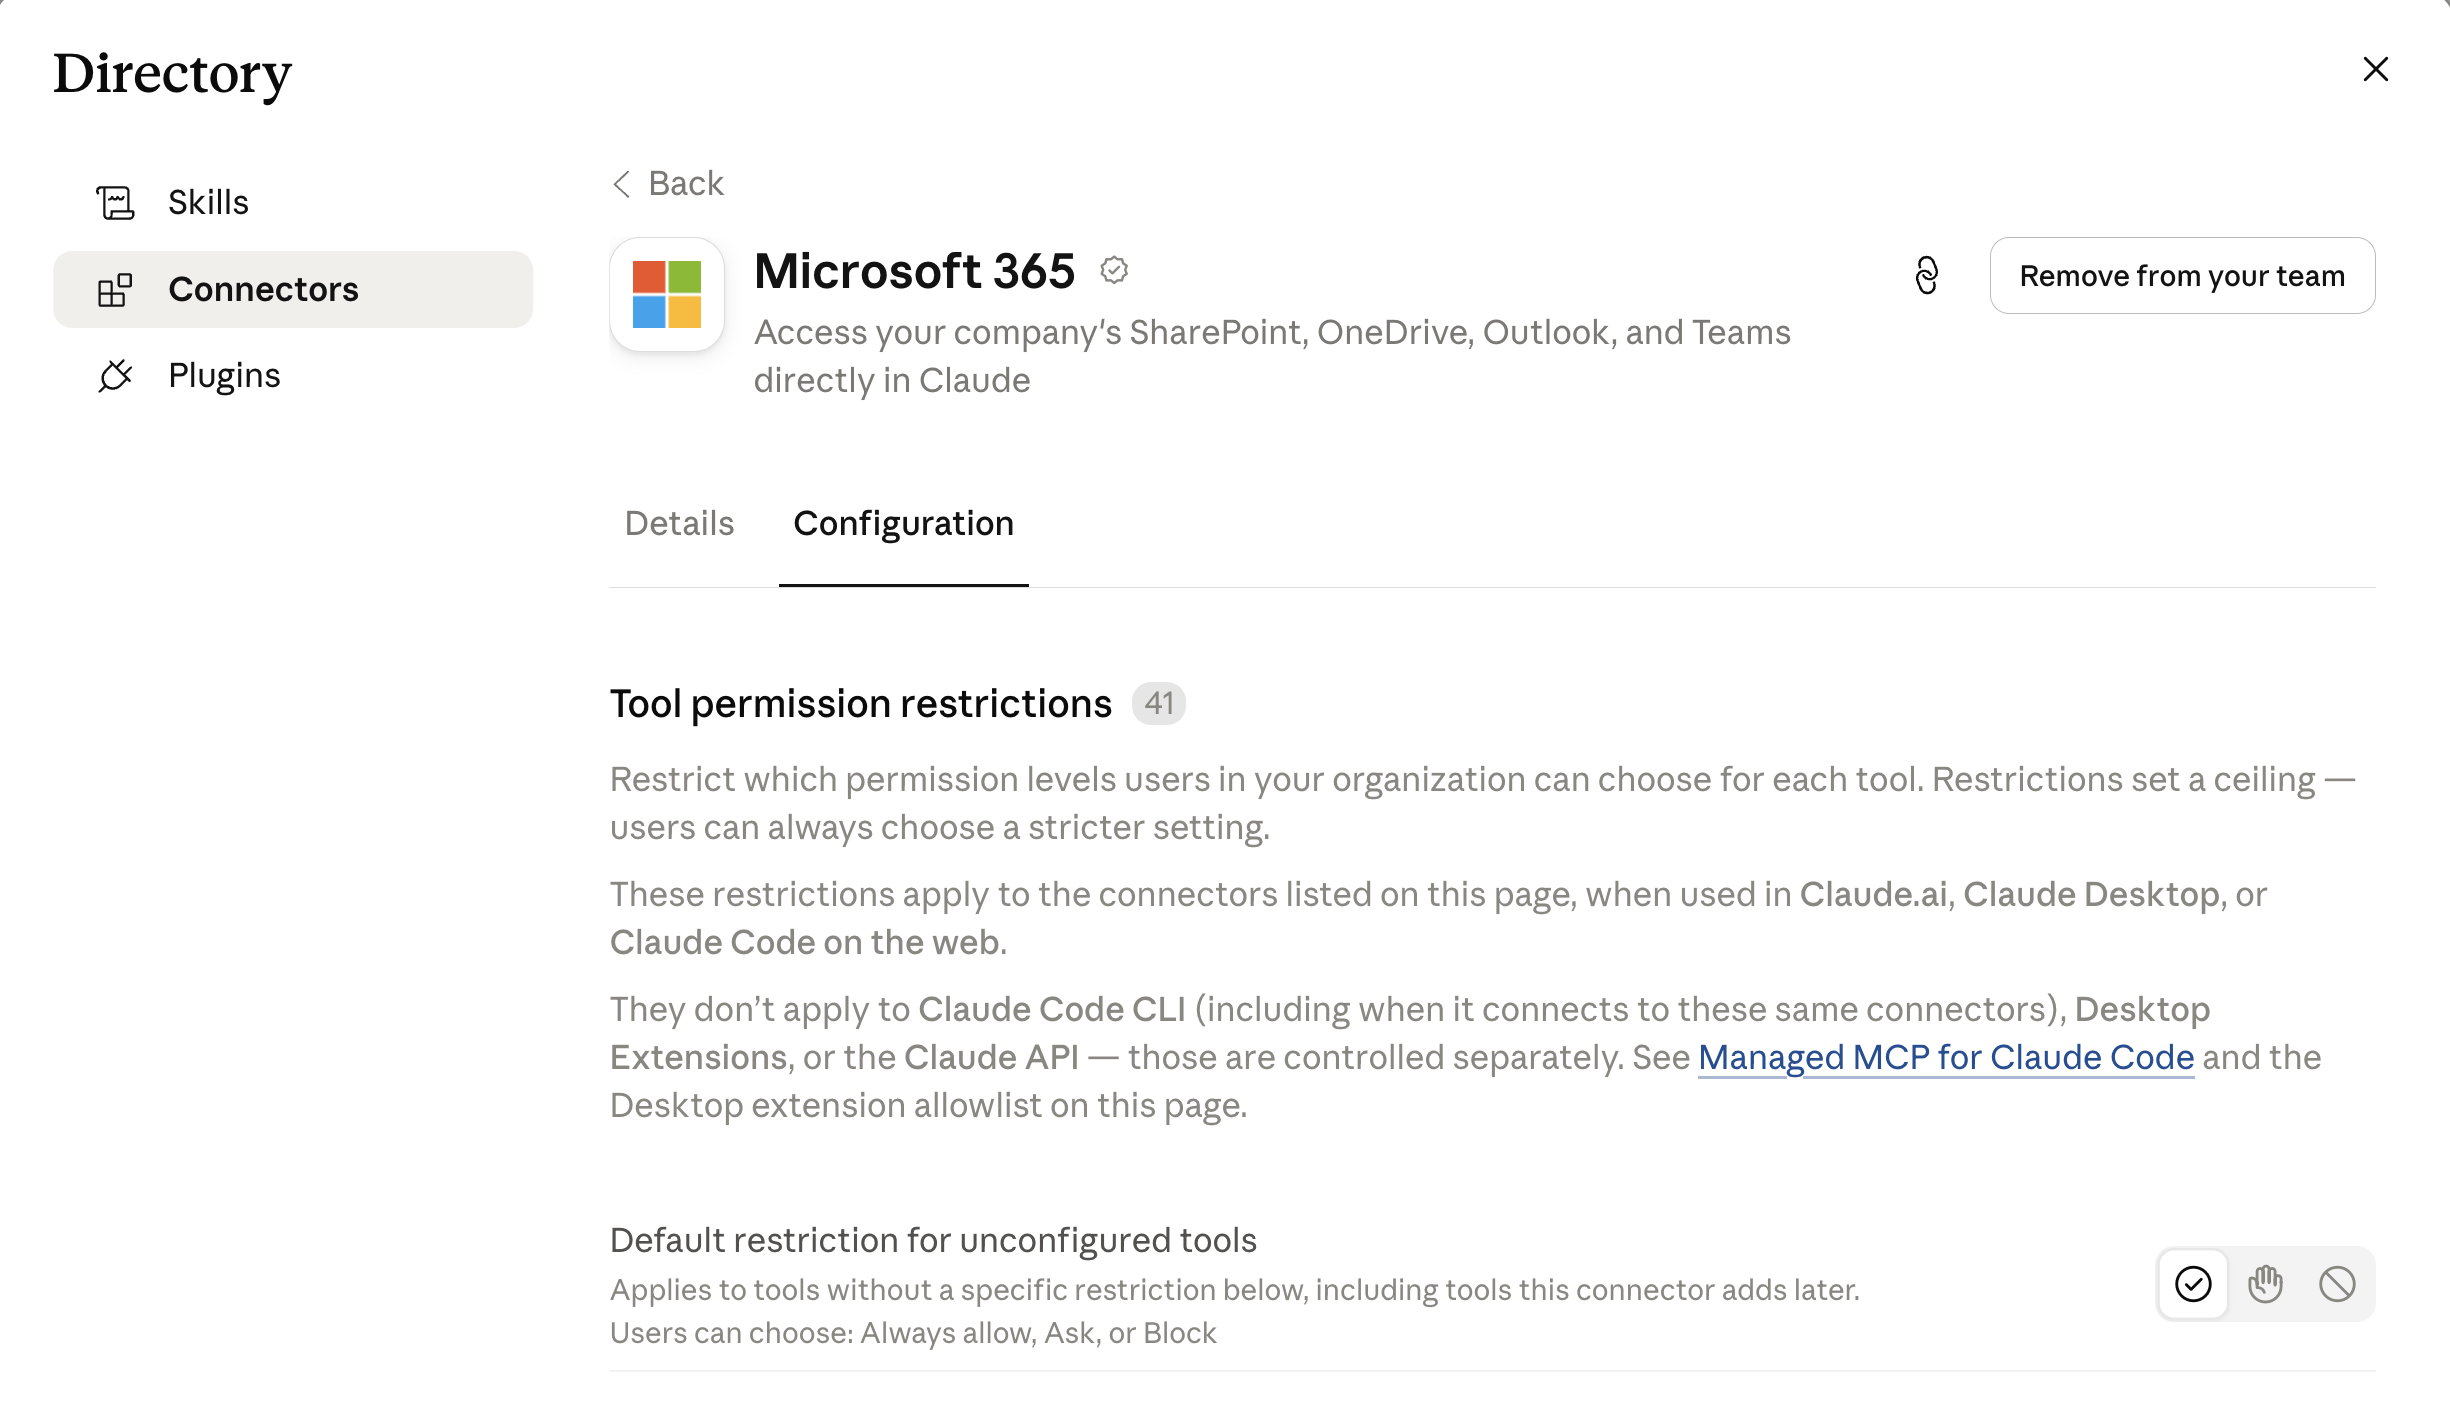Select Connectors in the sidebar

click(292, 289)
